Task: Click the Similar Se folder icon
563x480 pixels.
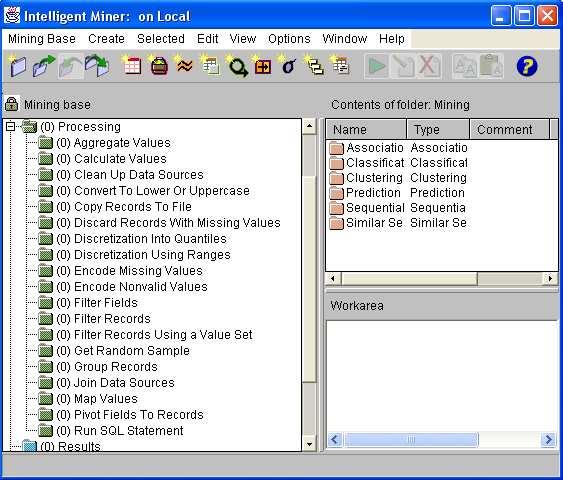Action: click(336, 223)
